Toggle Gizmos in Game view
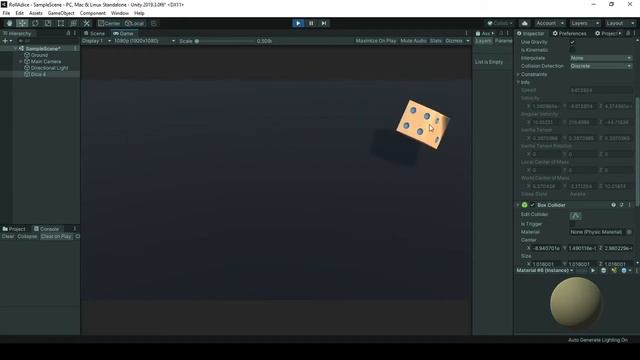The height and width of the screenshot is (360, 640). [x=454, y=41]
